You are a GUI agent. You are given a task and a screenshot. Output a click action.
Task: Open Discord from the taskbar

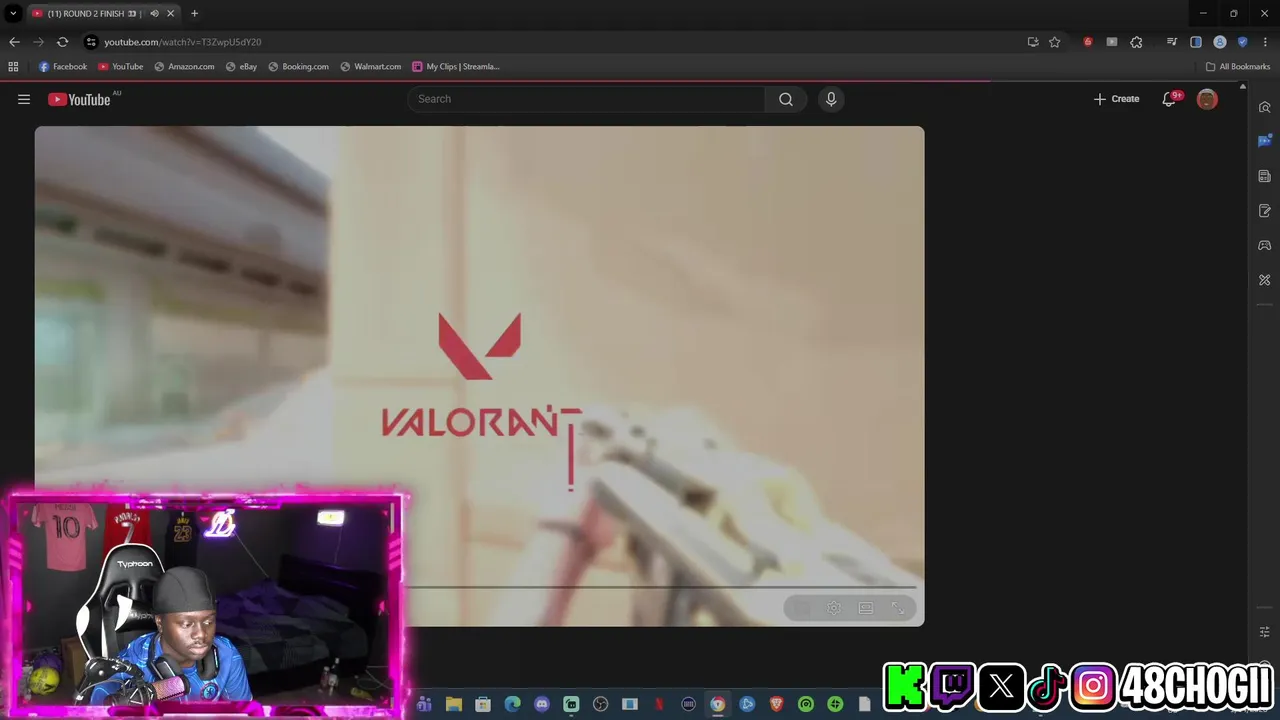pyautogui.click(x=542, y=704)
